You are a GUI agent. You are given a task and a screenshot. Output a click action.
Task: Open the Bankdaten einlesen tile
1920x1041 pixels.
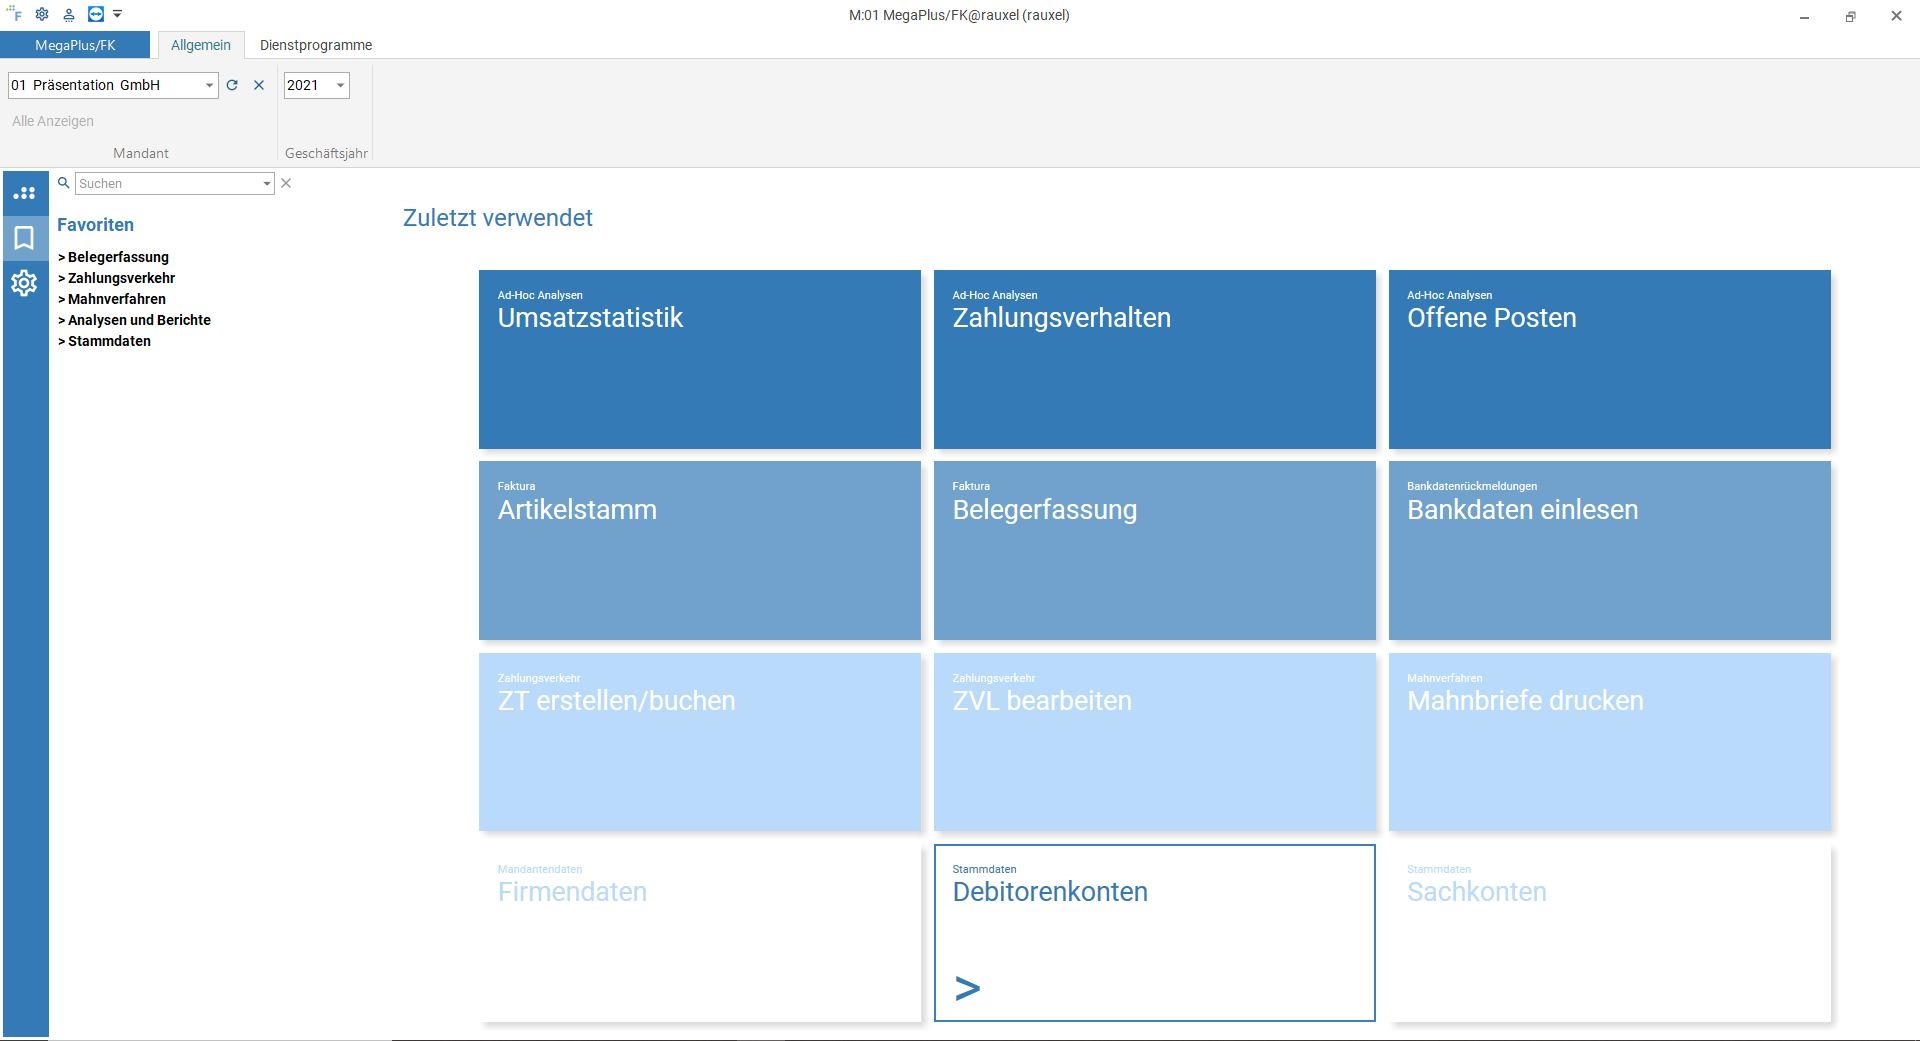(1610, 550)
